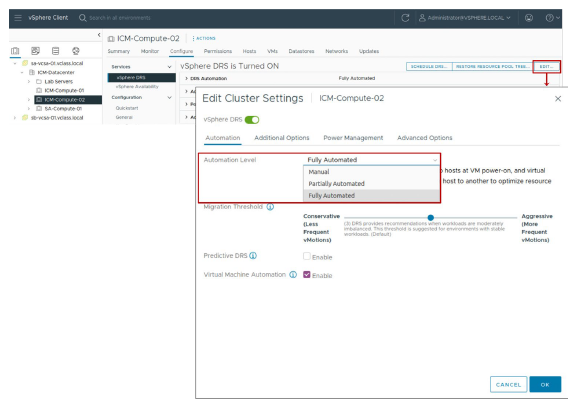Enable the Predictive DRS checkbox
Screen dimensions: 579x408
[306, 256]
